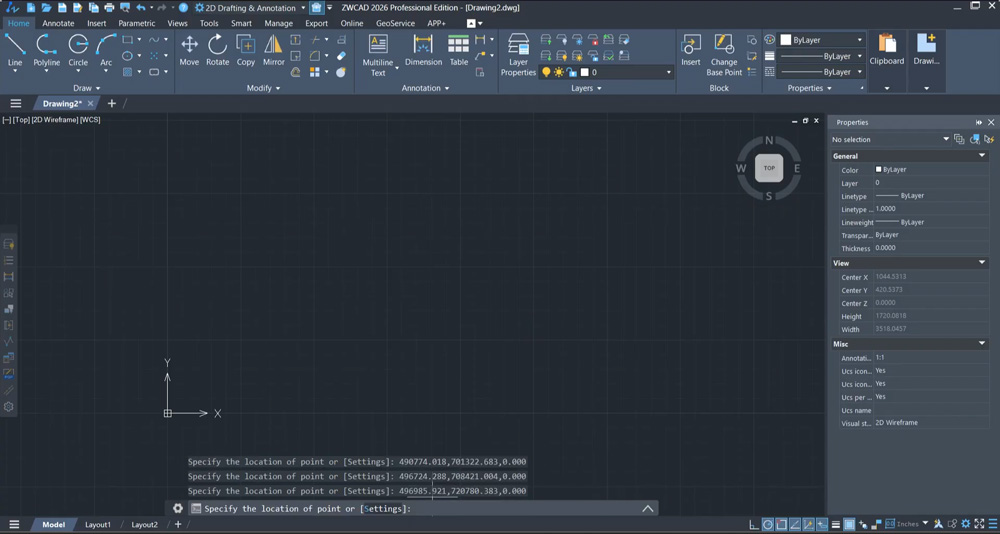This screenshot has height=534, width=1000.
Task: Expand the Draw panel flyout arrow
Action: pyautogui.click(x=97, y=89)
